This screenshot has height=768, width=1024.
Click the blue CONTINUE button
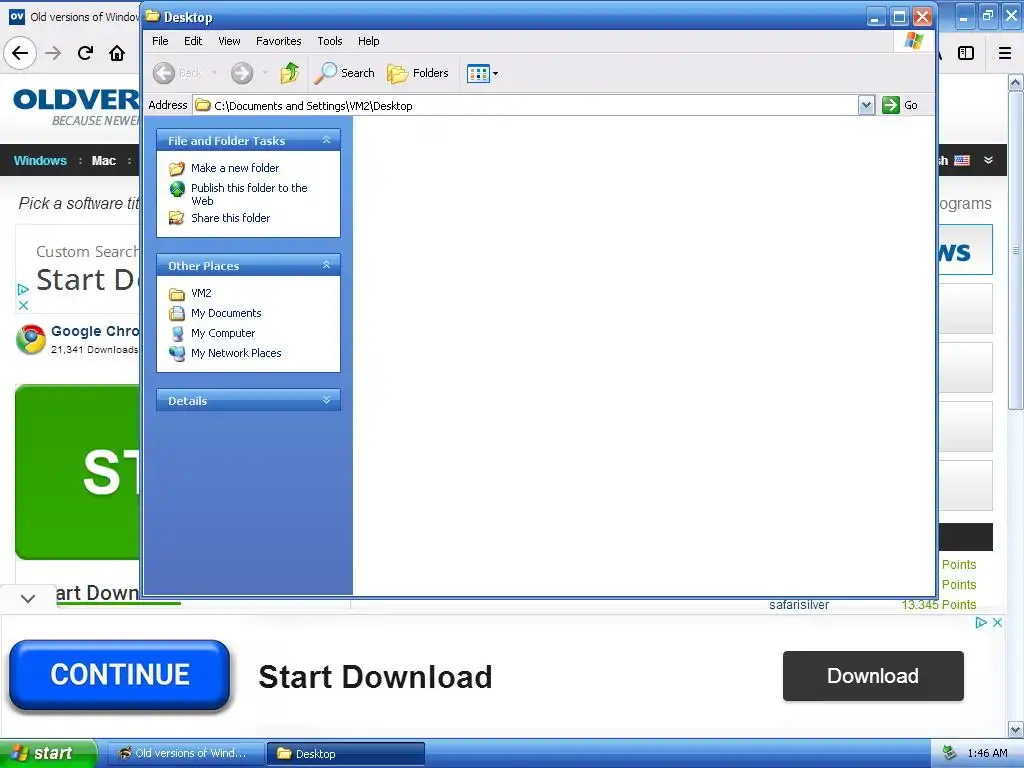click(x=120, y=675)
